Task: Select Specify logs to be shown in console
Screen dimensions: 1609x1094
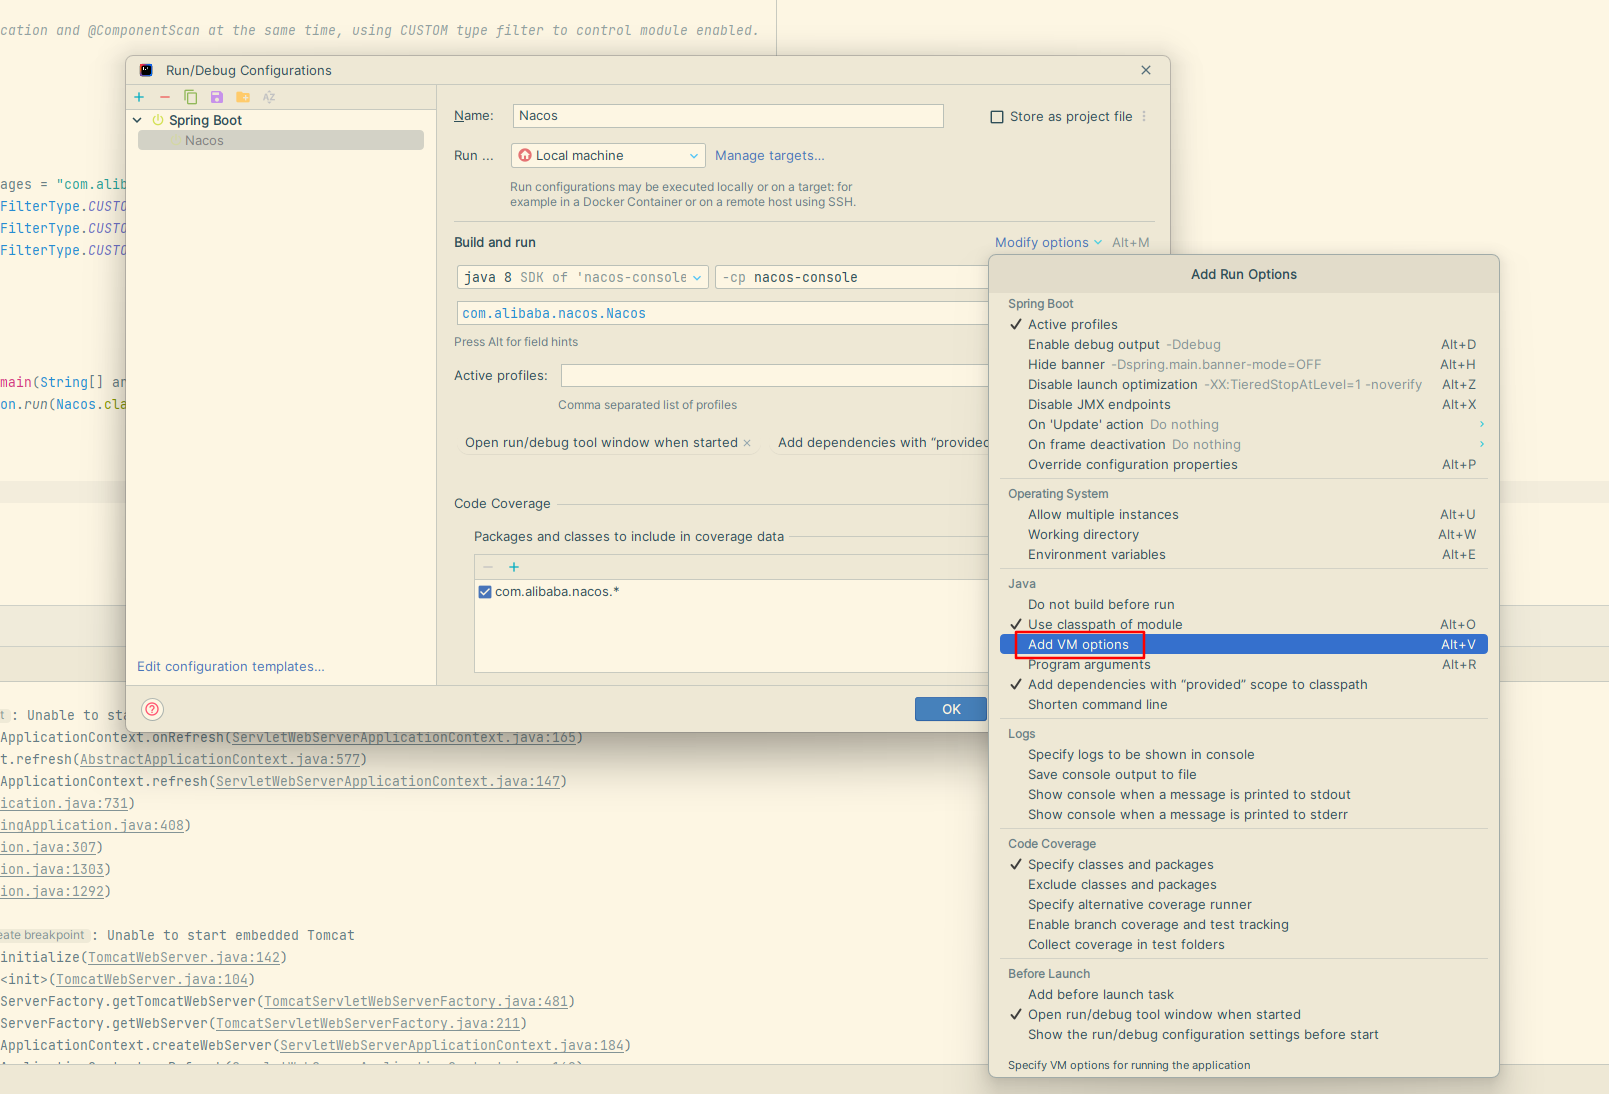Action: (1244, 754)
